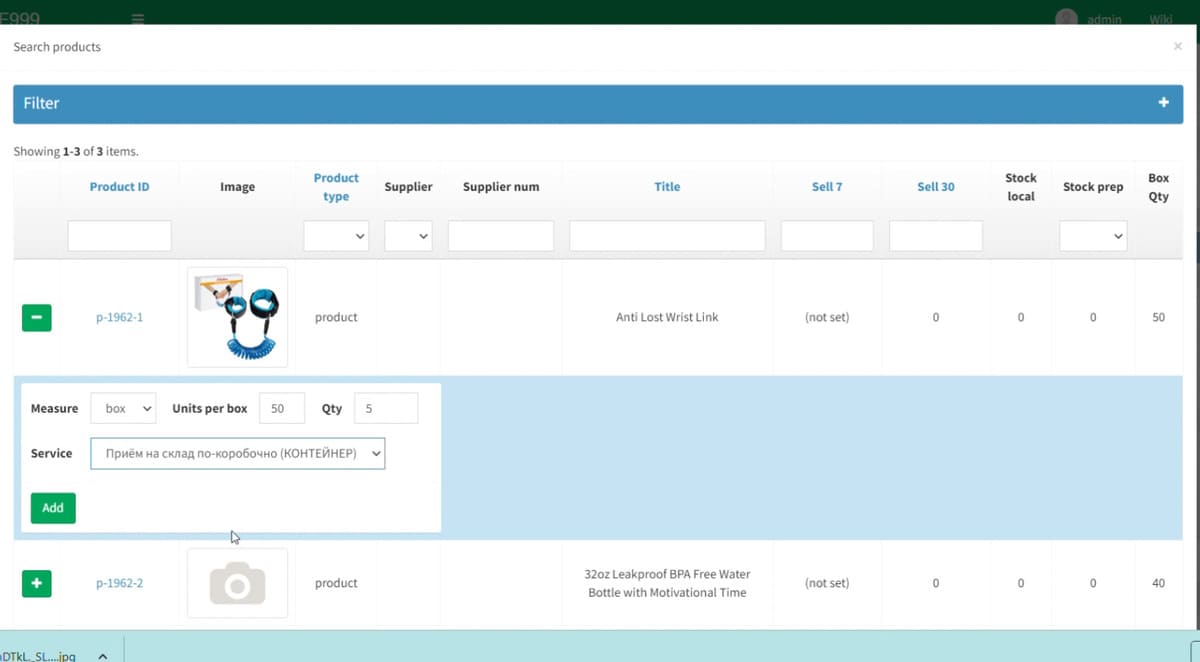Click the Anti Lost Wrist Link thumbnail
Image resolution: width=1200 pixels, height=662 pixels.
(237, 317)
